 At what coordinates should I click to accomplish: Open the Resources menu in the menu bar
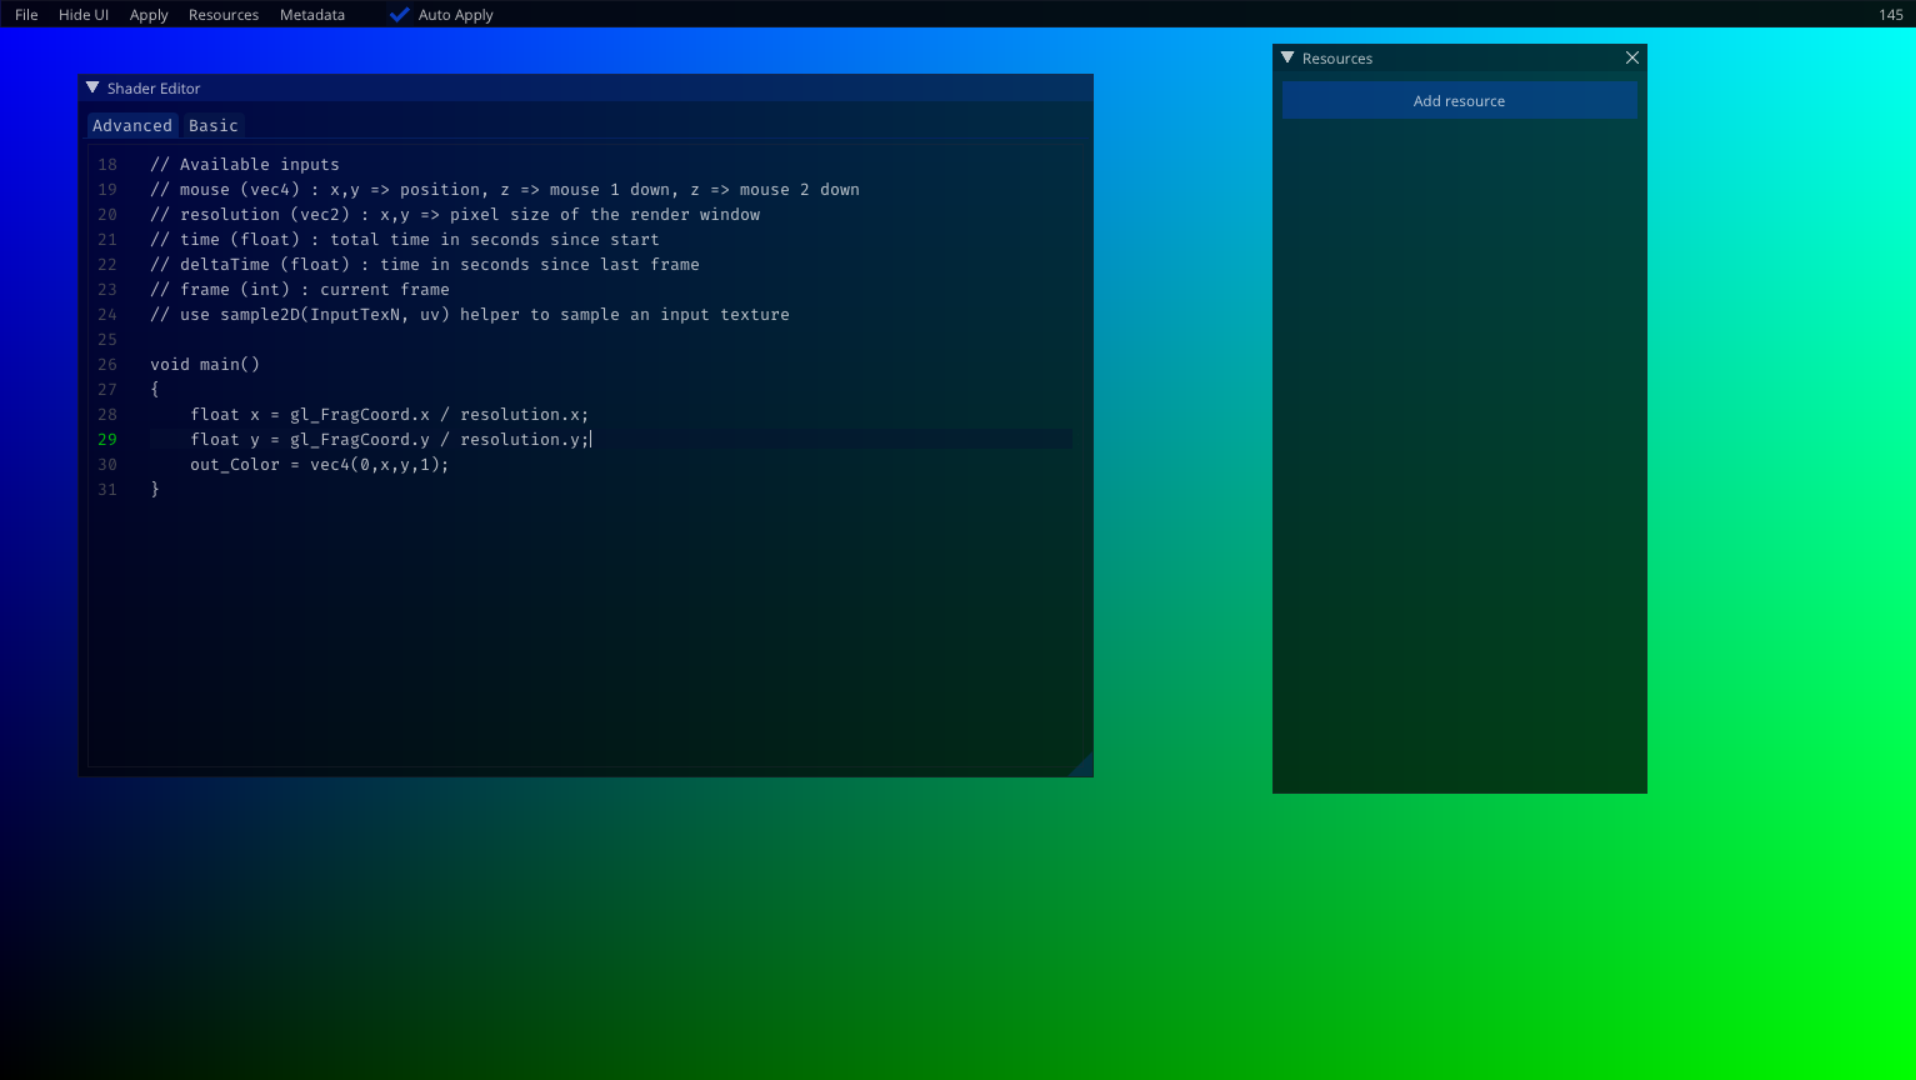(x=223, y=14)
